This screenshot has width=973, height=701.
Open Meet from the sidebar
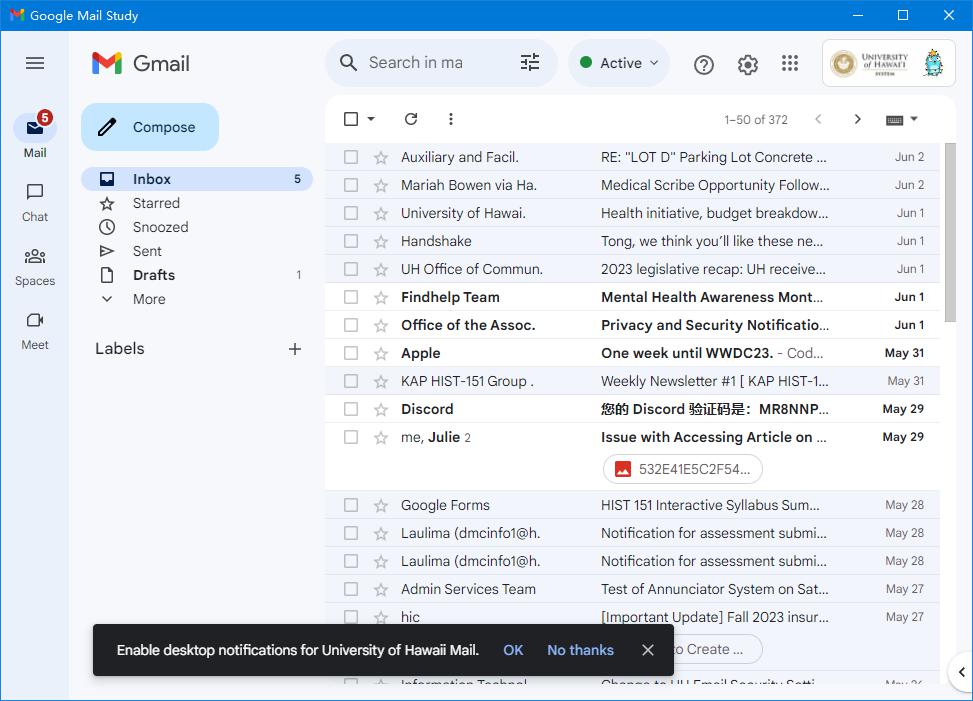tap(35, 331)
